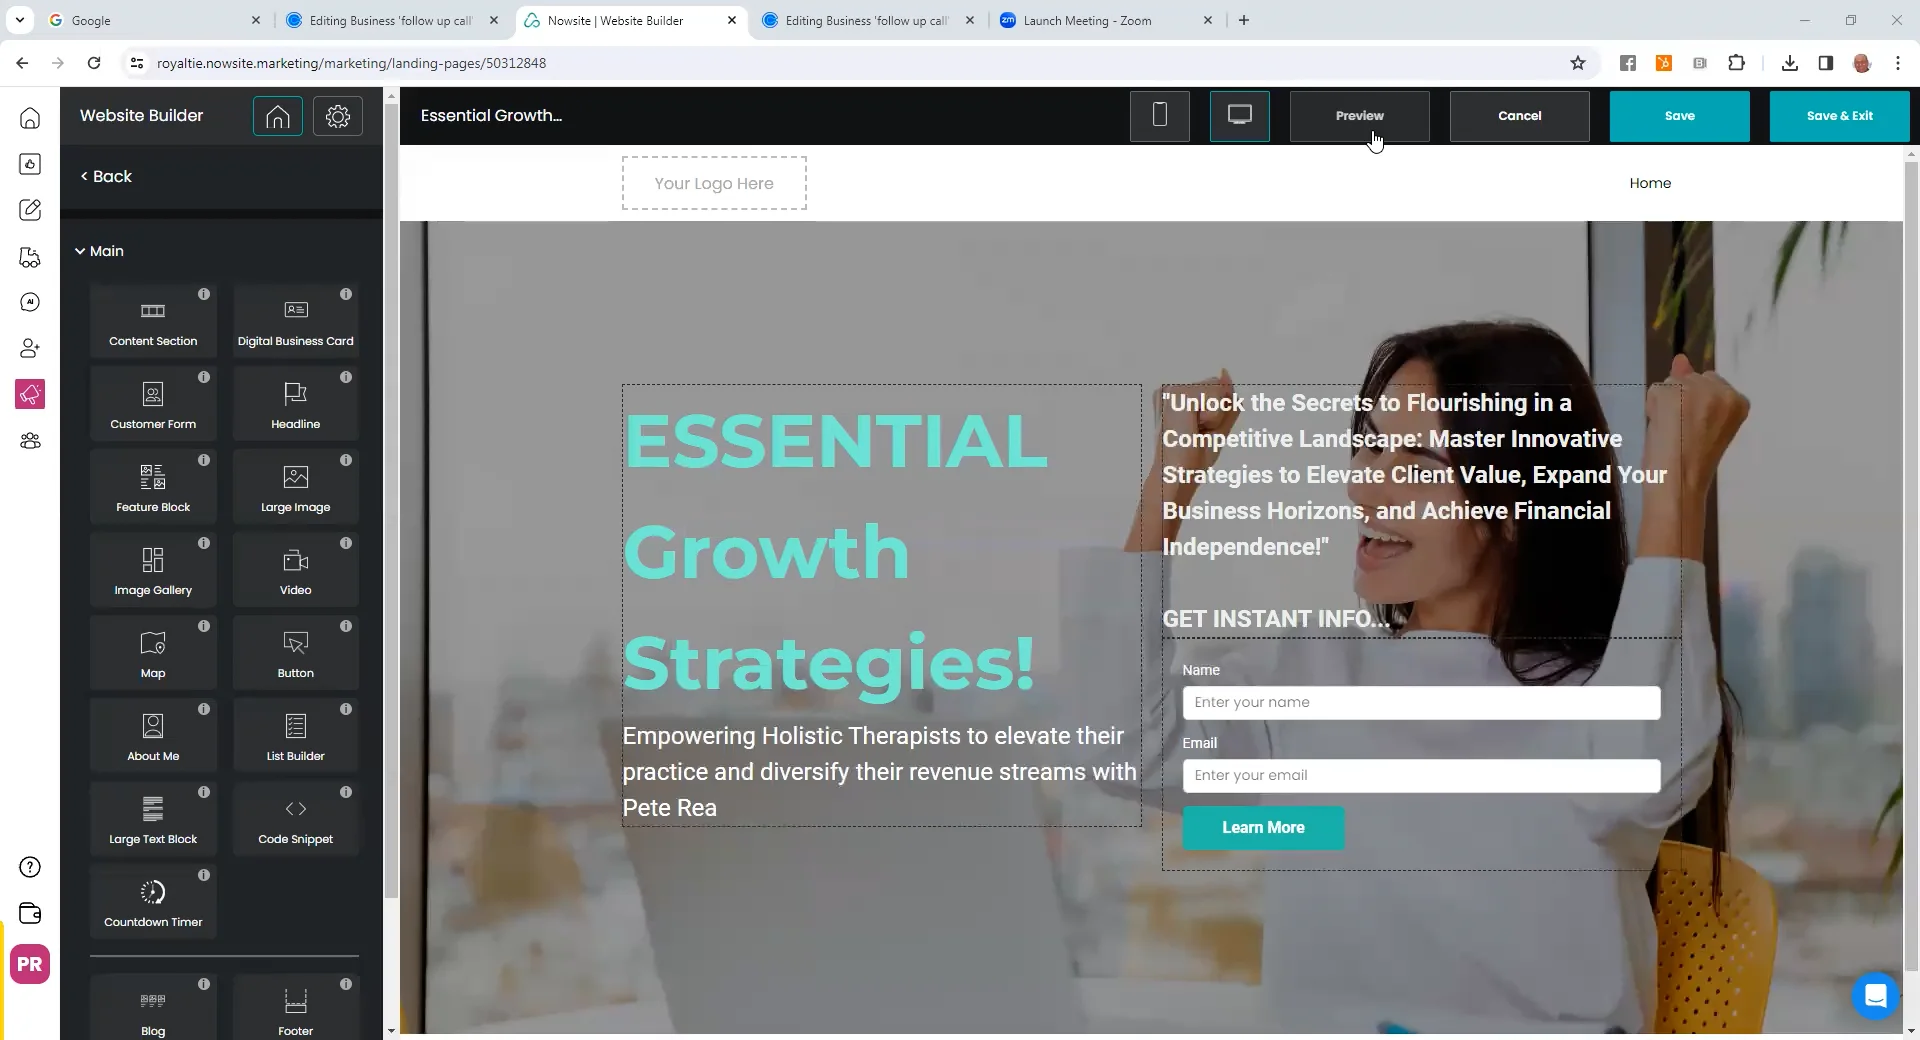Screen dimensions: 1920x1040
Task: Click the Save & Exit button
Action: click(1840, 116)
